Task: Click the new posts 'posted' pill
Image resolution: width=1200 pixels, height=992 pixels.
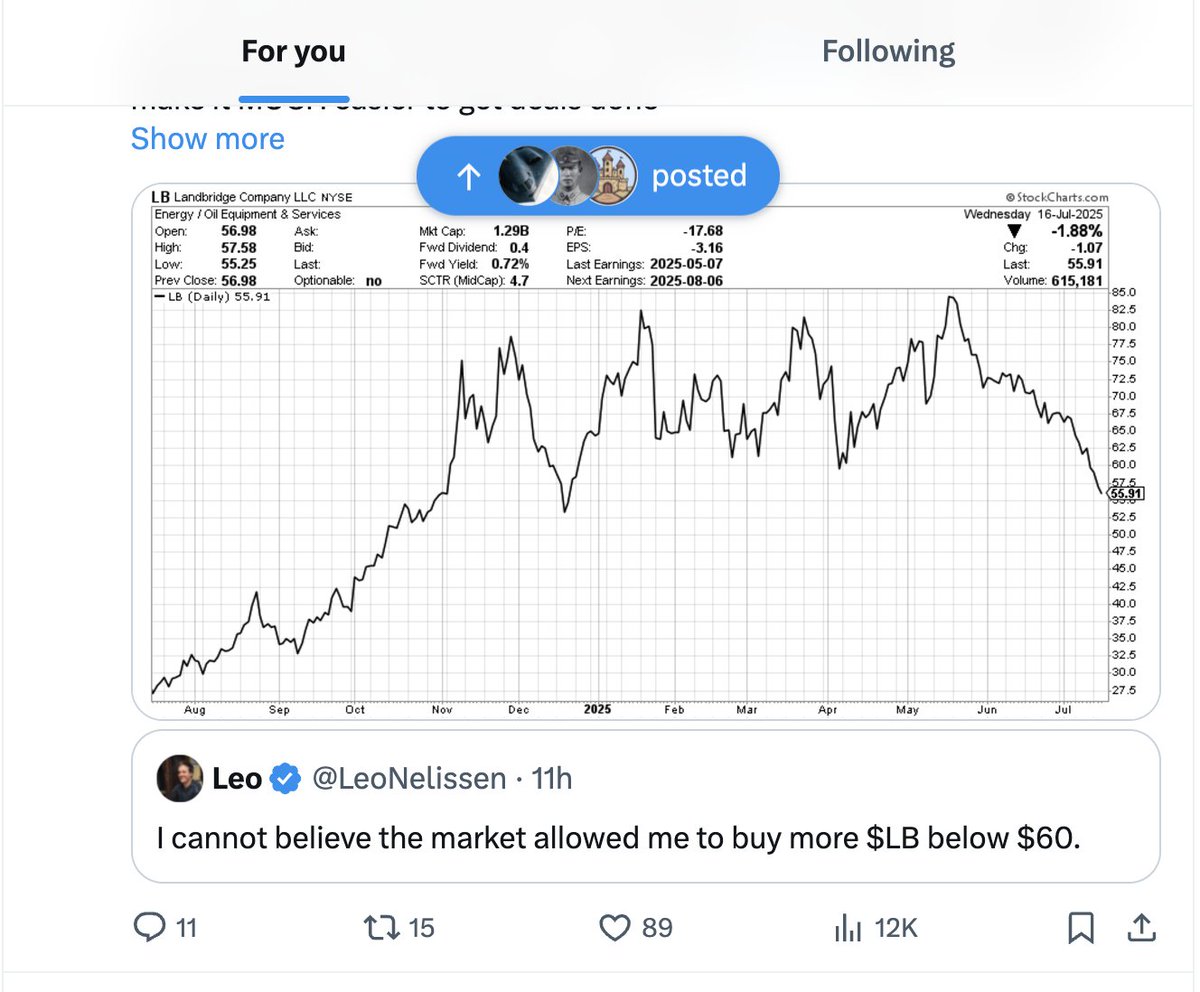Action: pos(597,176)
